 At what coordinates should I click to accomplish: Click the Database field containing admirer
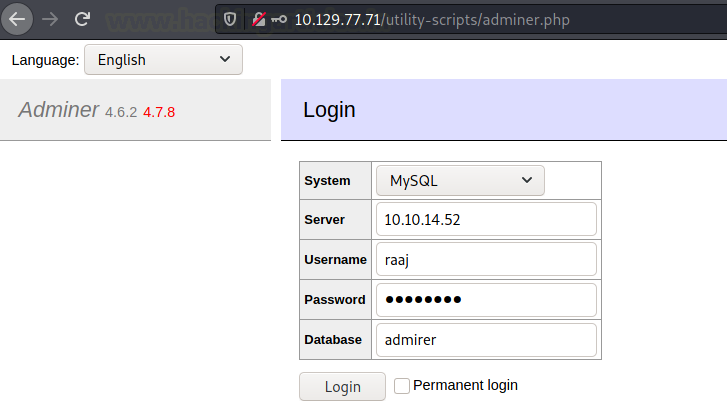(x=486, y=340)
